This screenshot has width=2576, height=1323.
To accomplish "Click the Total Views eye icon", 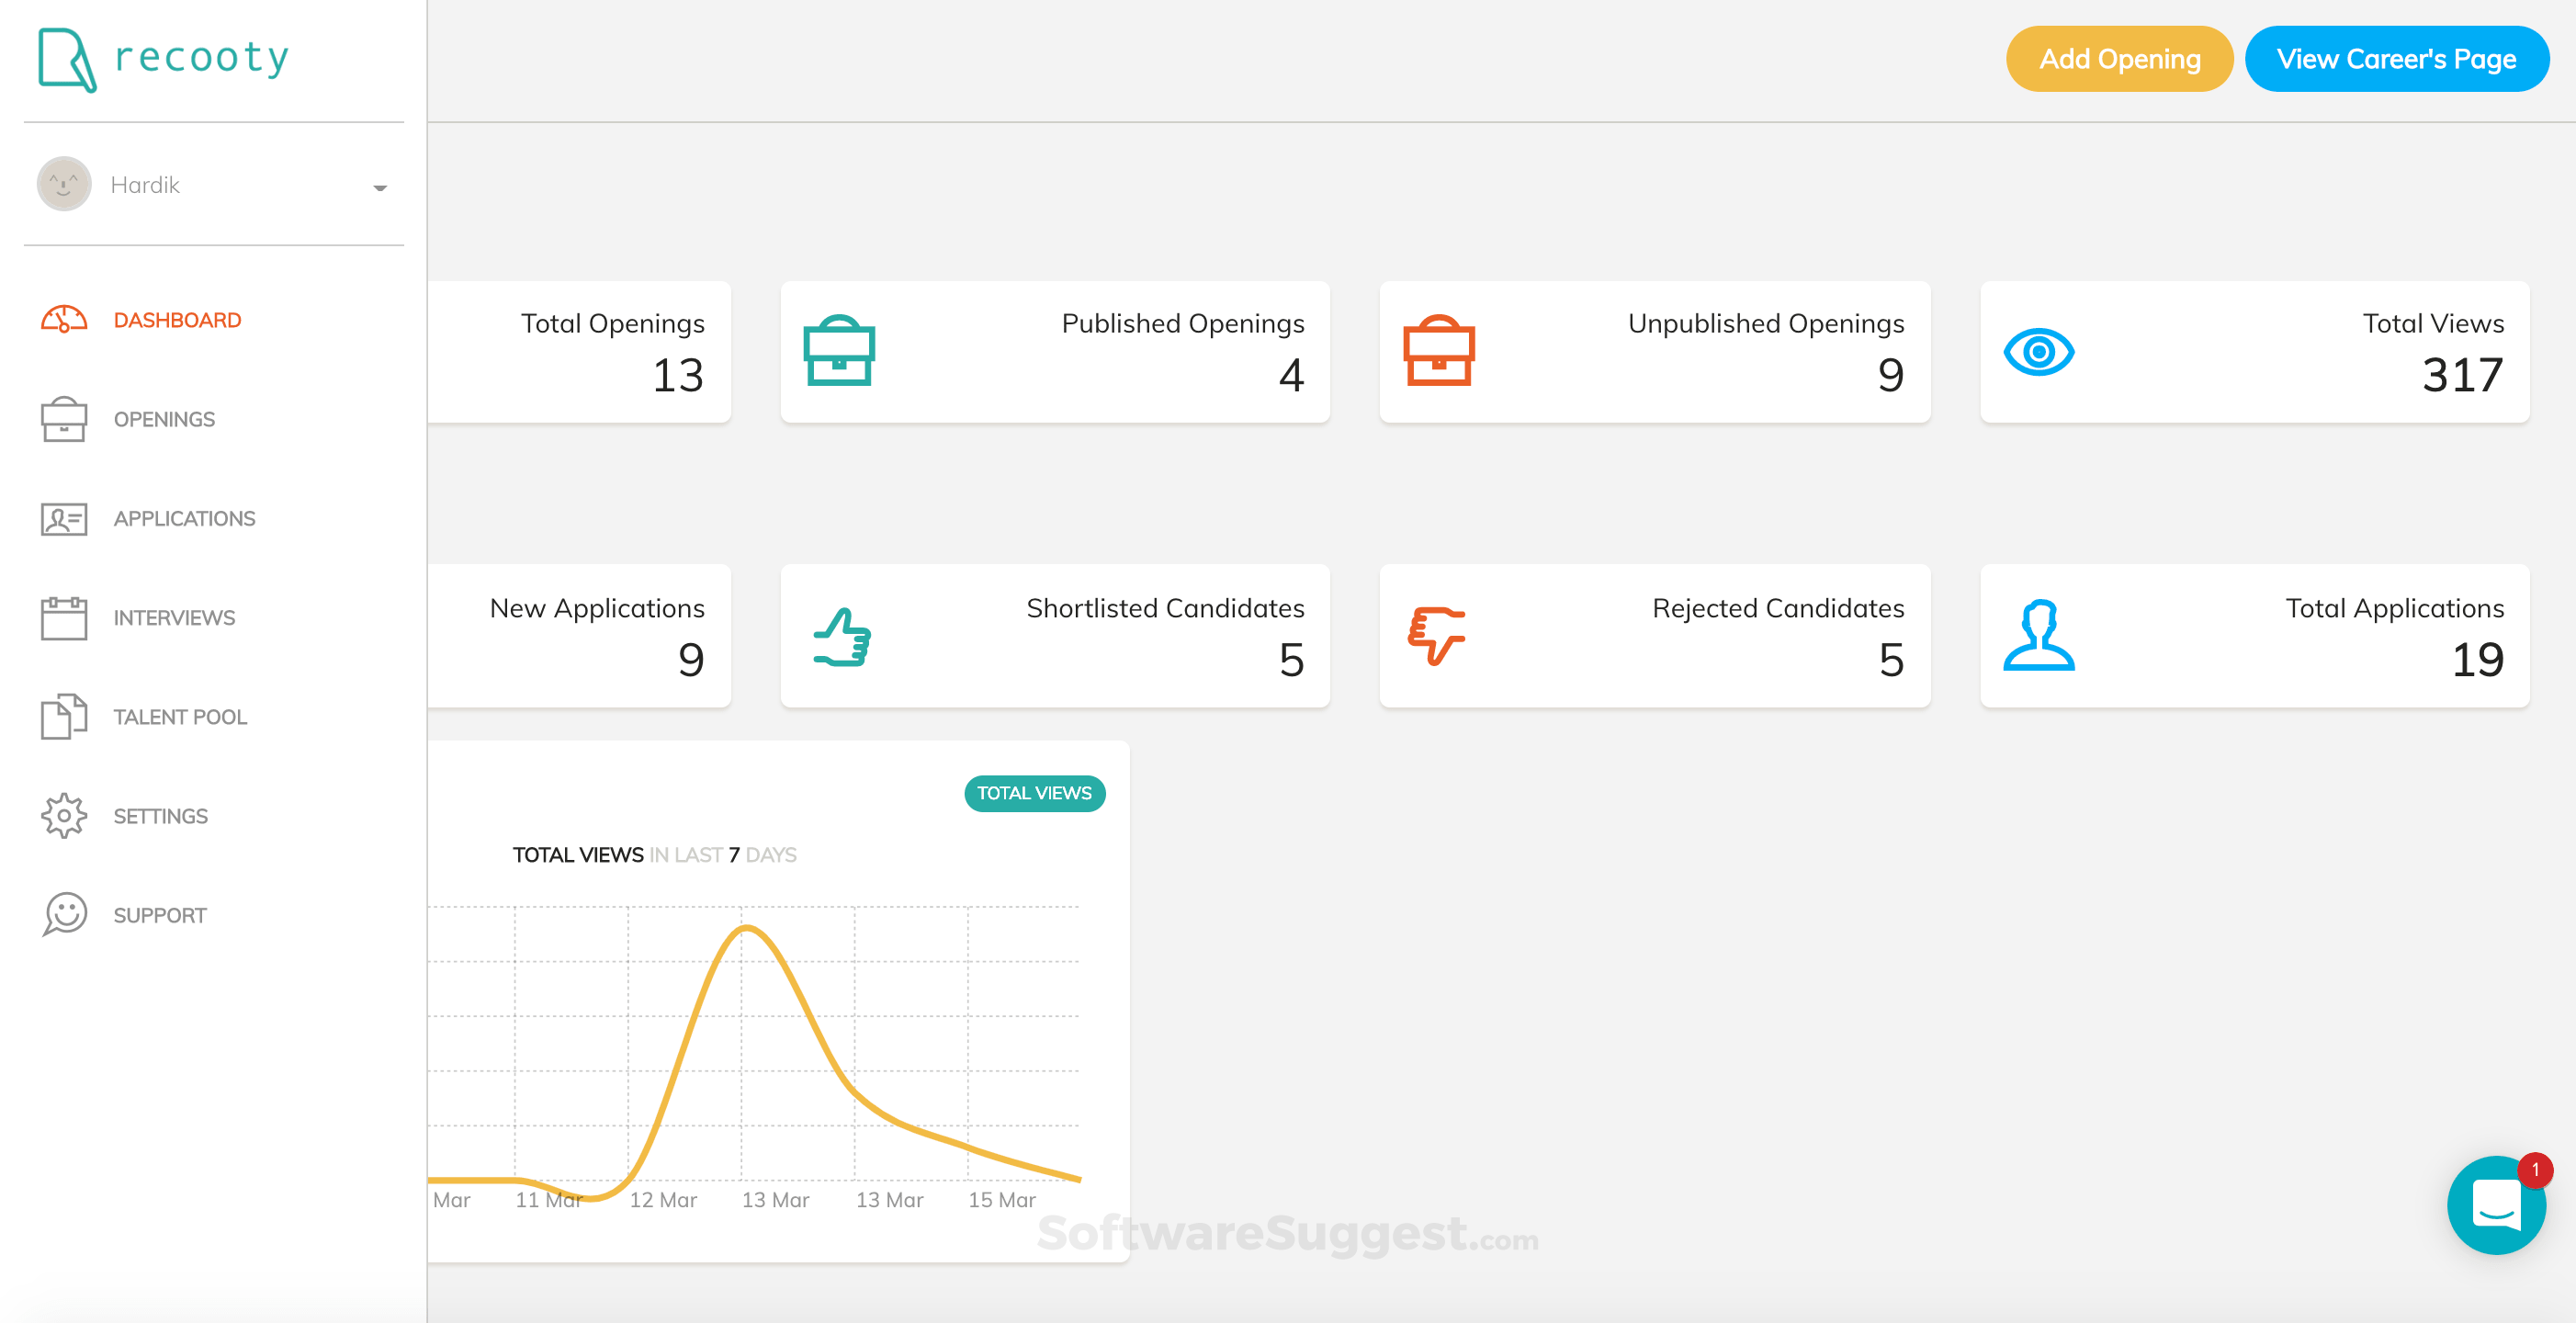I will pos(2038,352).
